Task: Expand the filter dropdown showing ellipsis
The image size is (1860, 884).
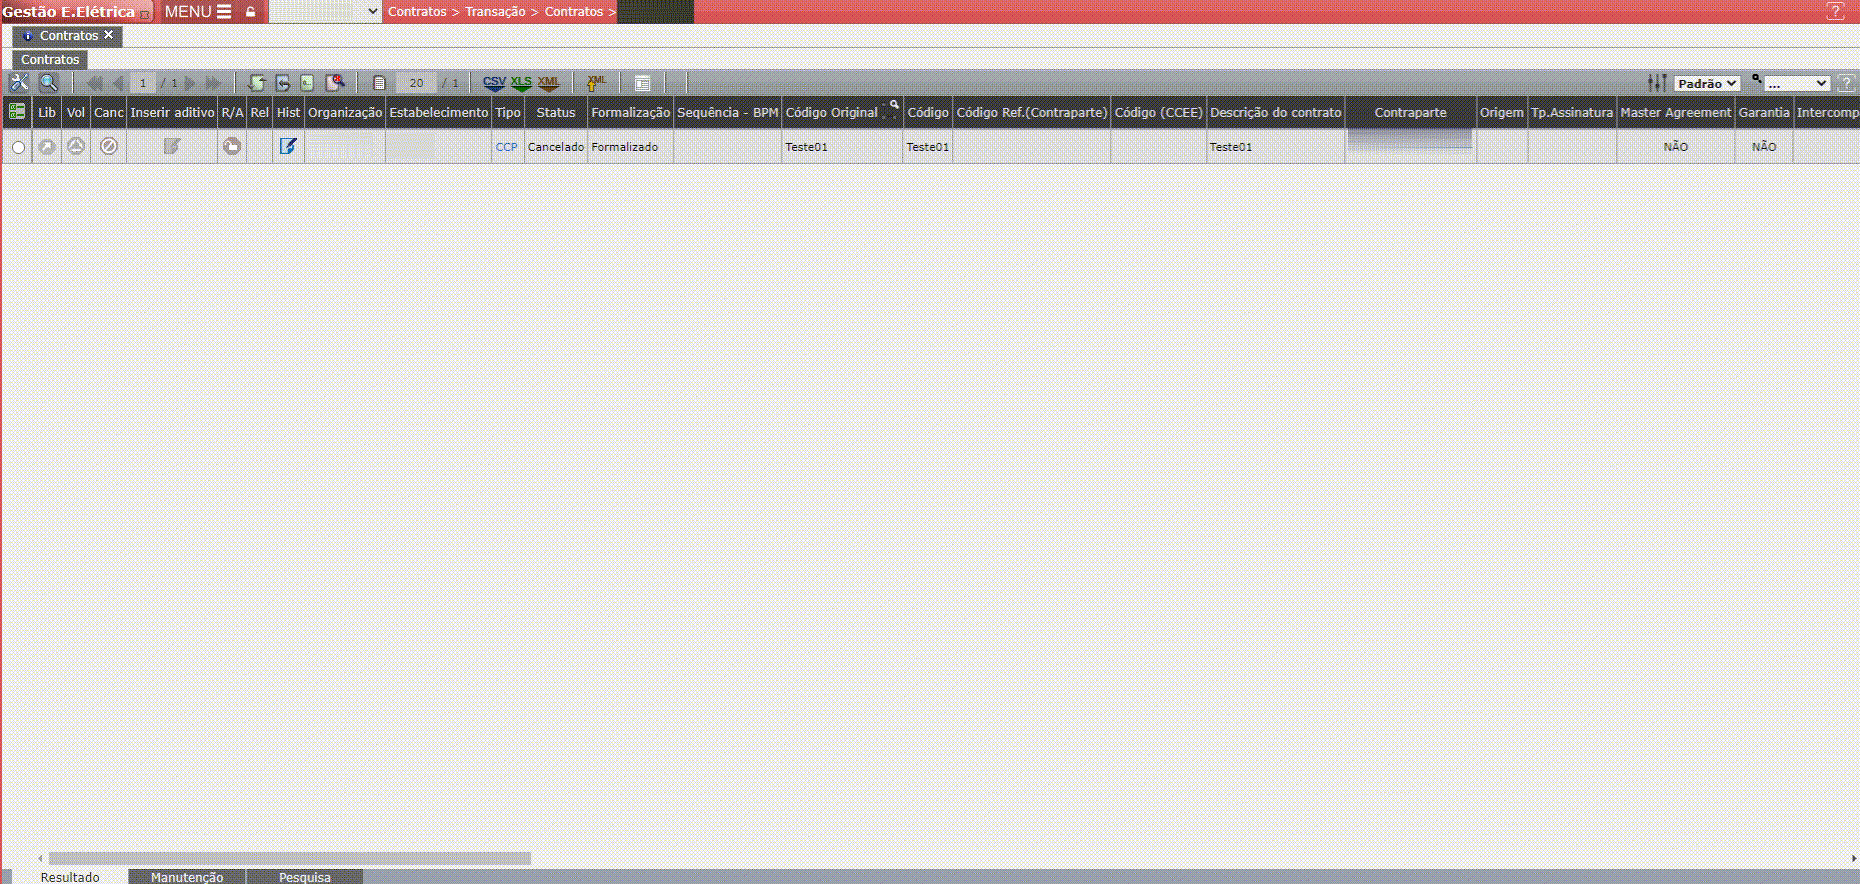Action: pyautogui.click(x=1796, y=83)
